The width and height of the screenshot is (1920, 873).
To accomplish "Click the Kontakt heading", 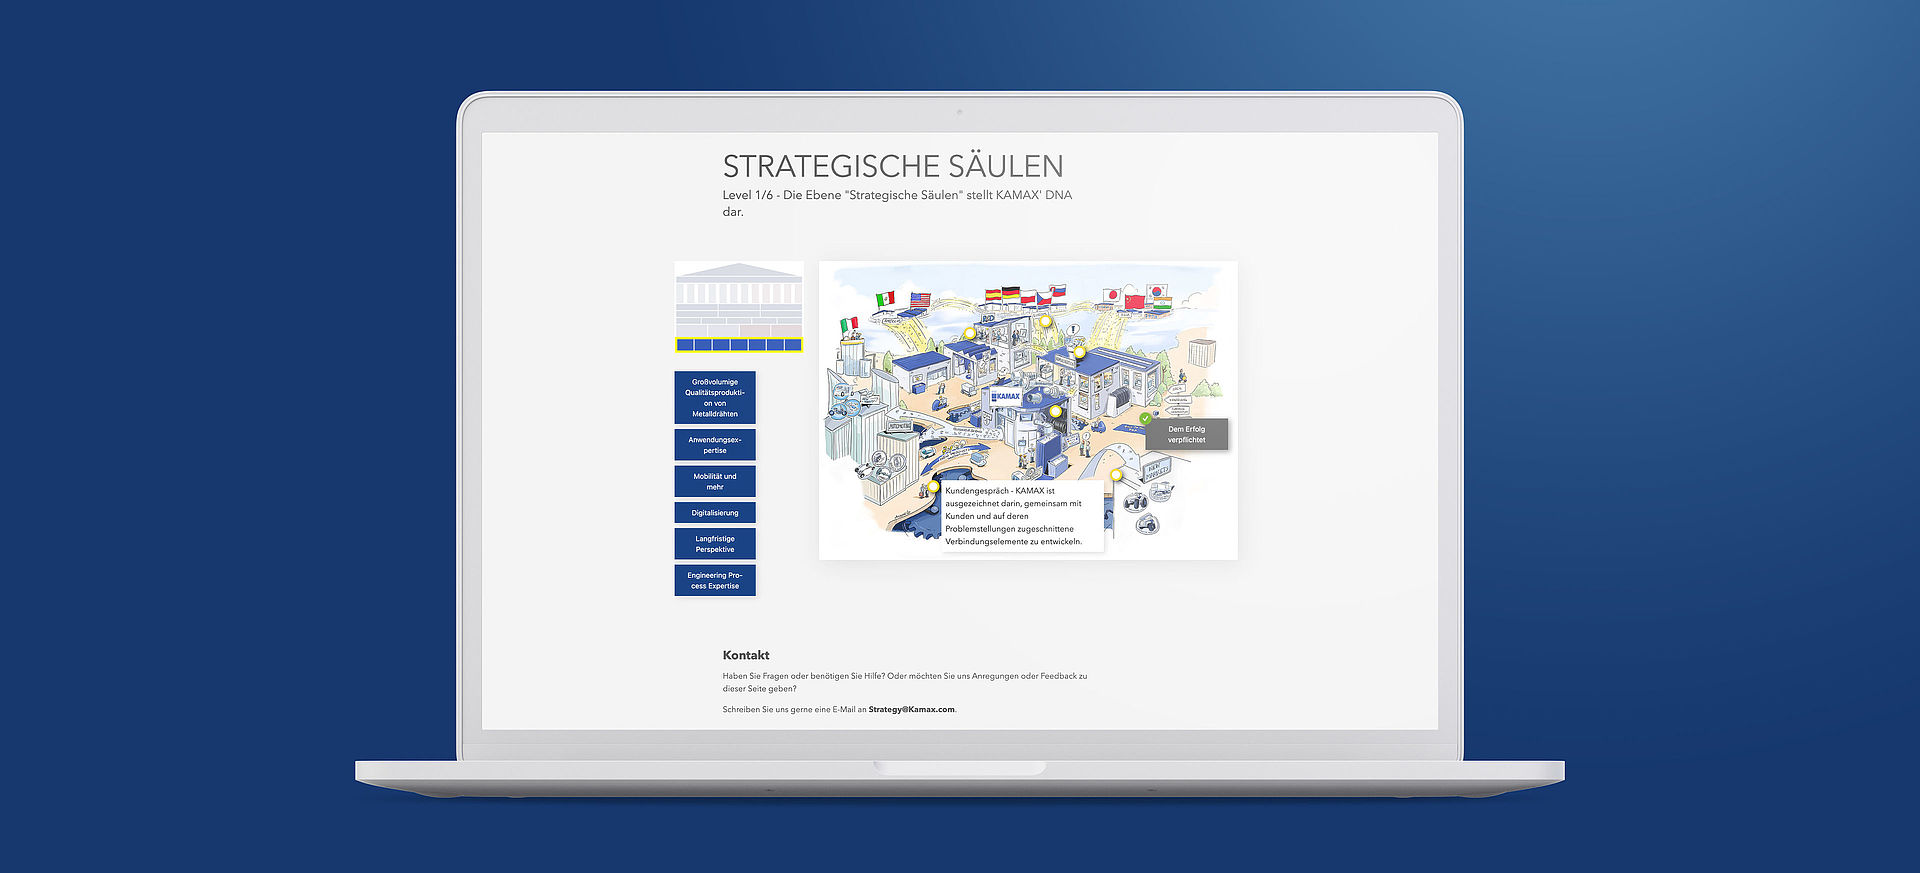I will click(746, 655).
